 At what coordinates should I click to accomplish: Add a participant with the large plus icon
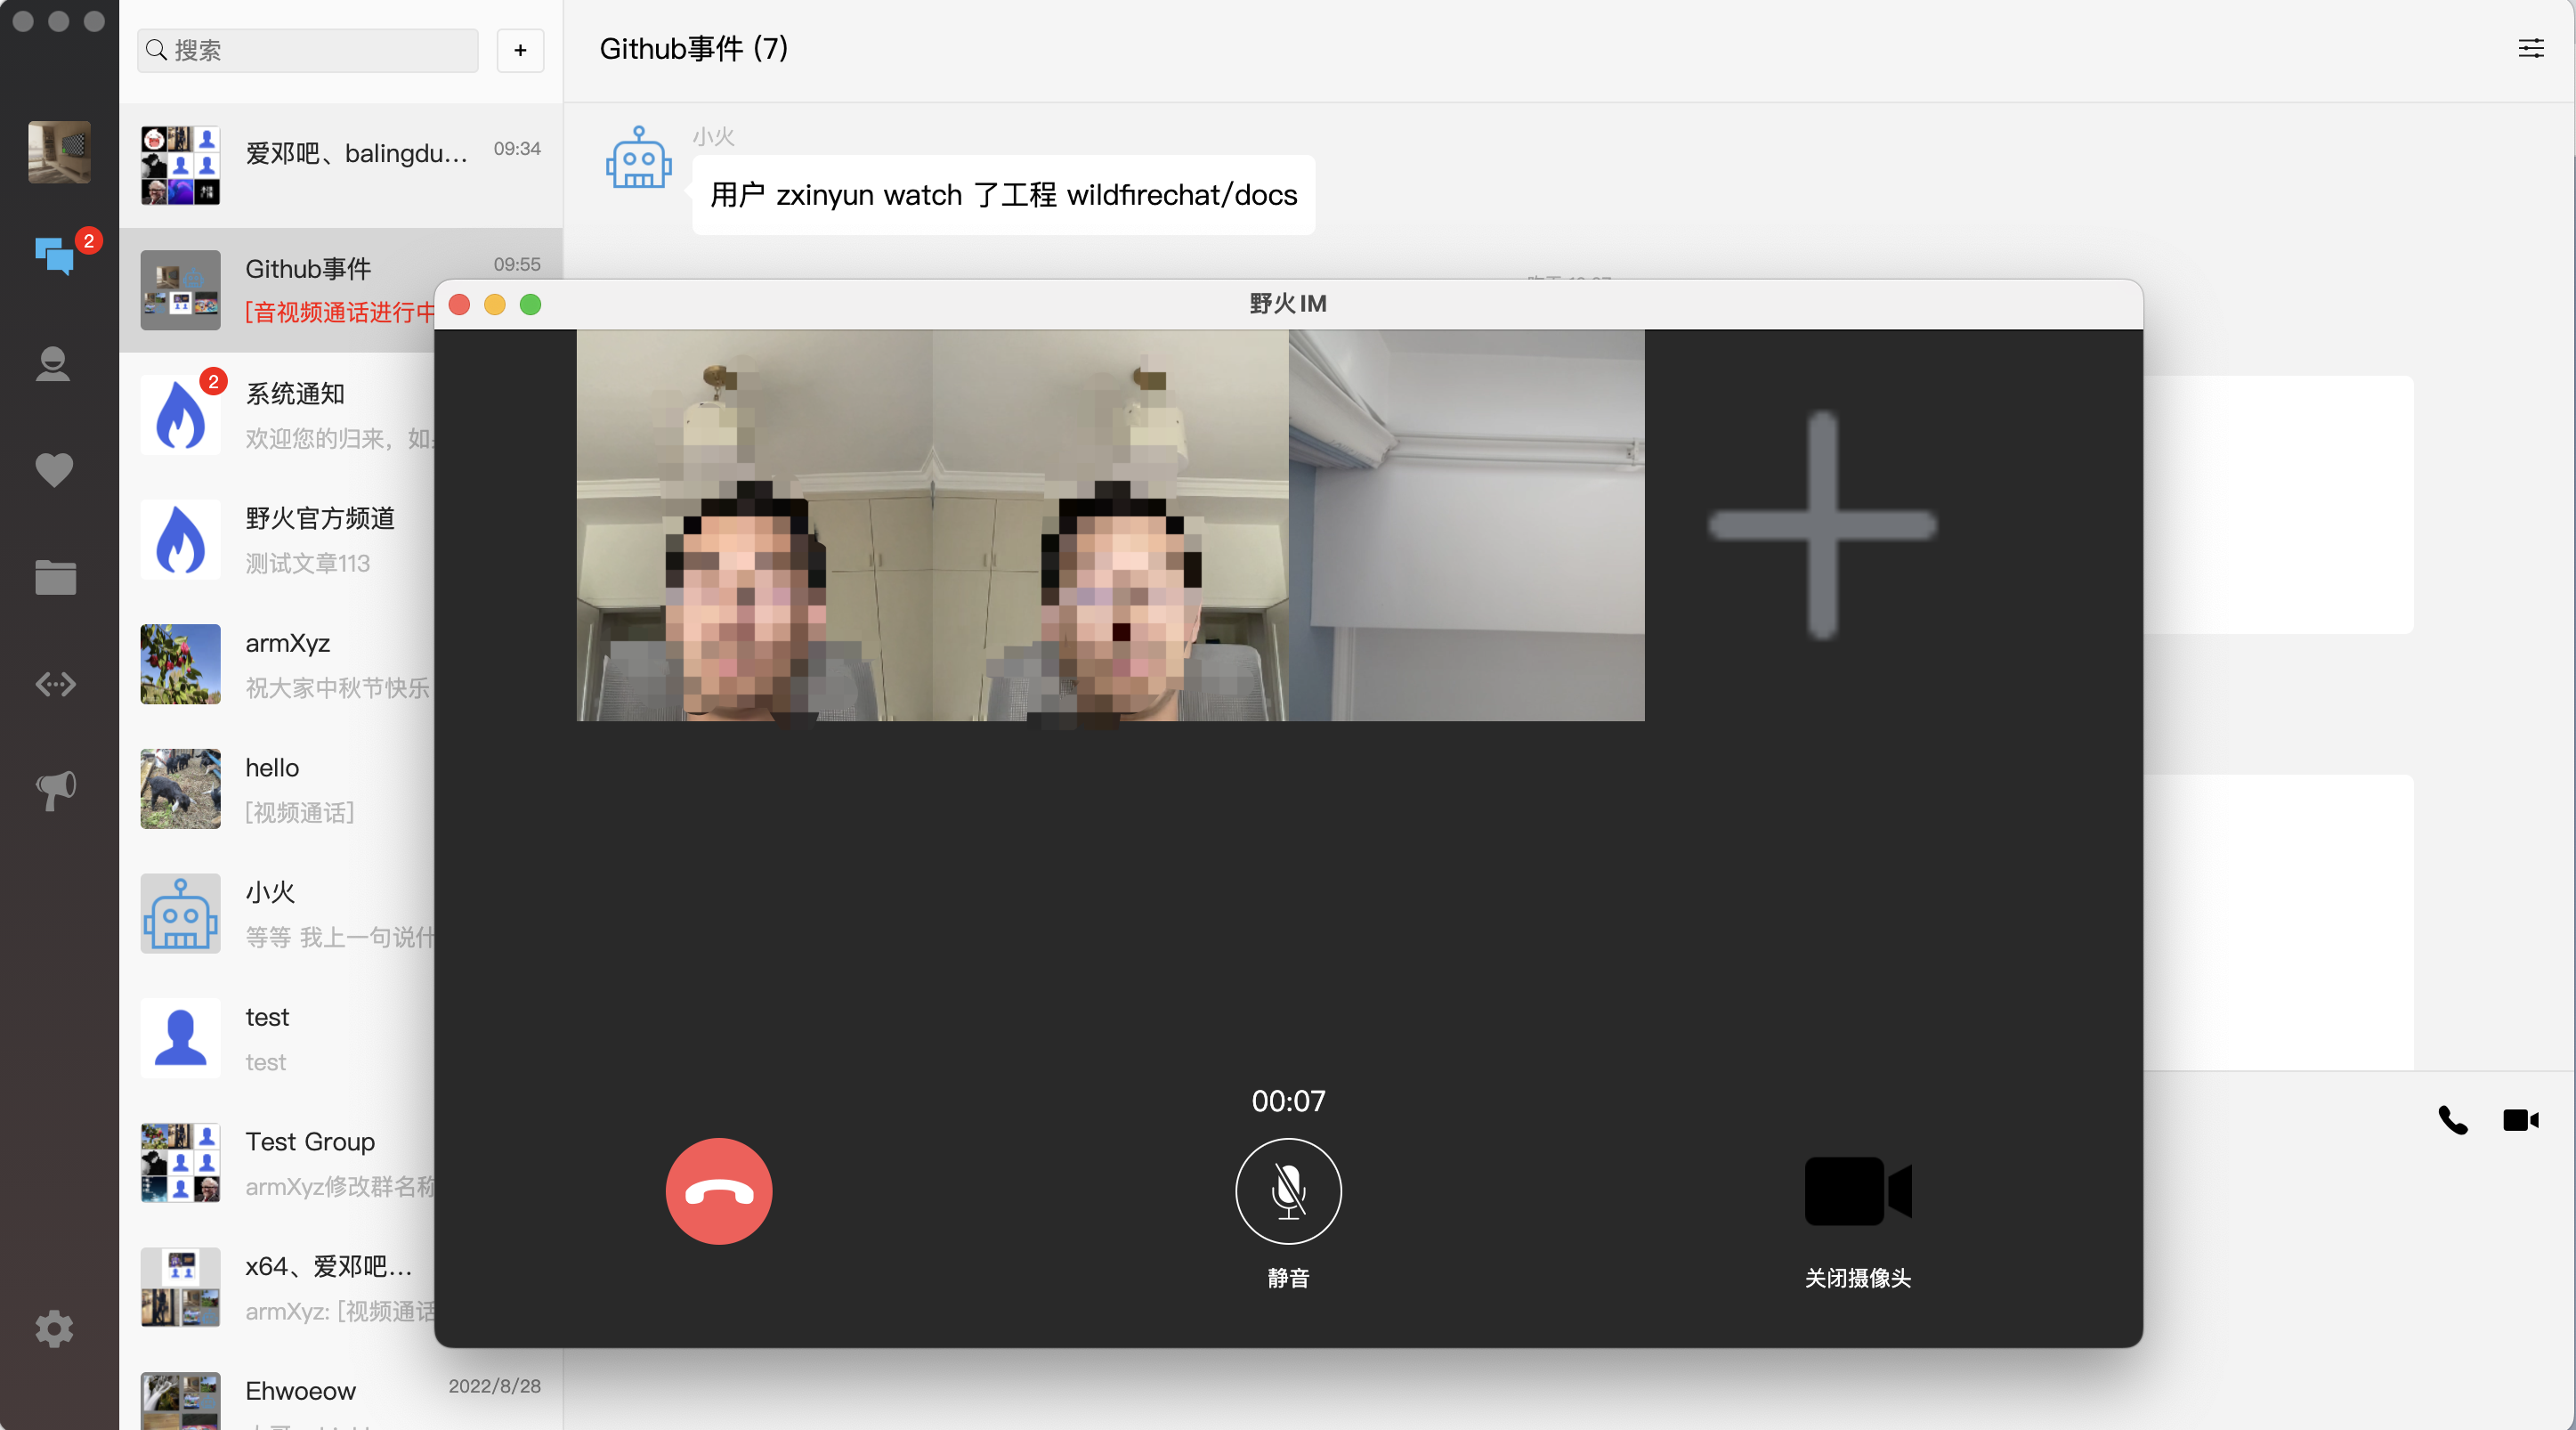pos(1821,525)
